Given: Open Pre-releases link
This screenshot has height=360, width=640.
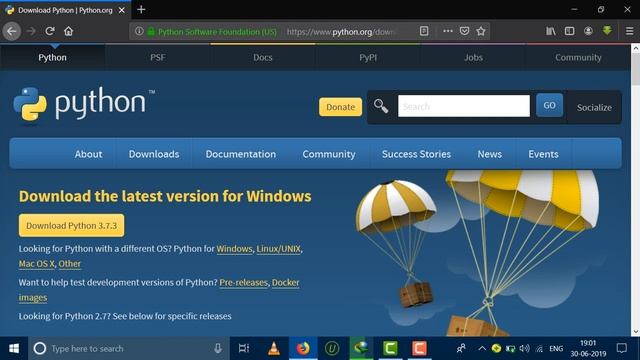Looking at the screenshot, I should tap(243, 282).
